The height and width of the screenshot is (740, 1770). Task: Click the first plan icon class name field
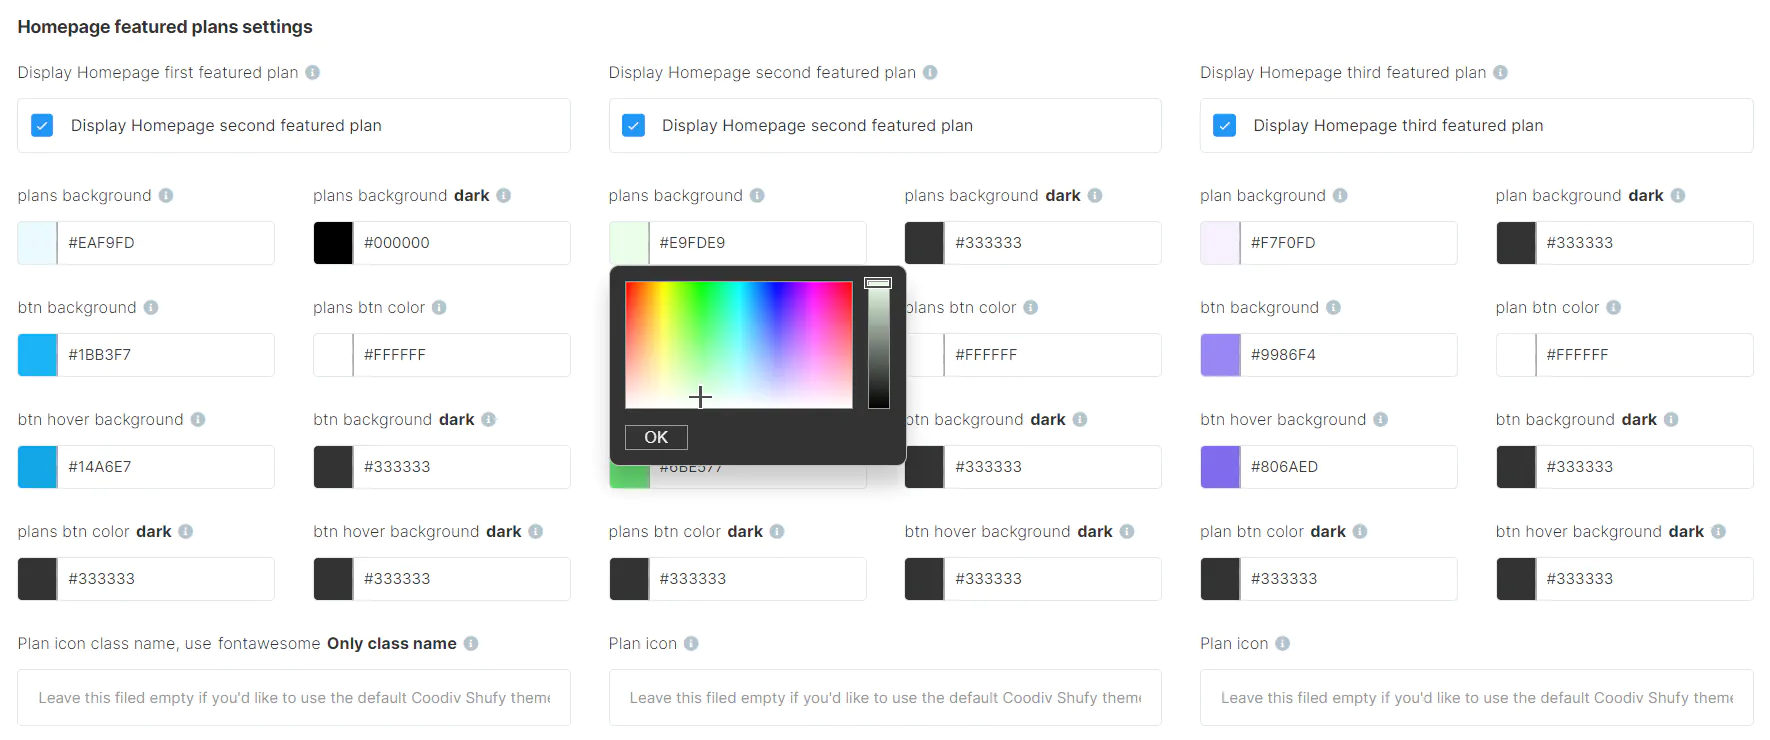293,698
